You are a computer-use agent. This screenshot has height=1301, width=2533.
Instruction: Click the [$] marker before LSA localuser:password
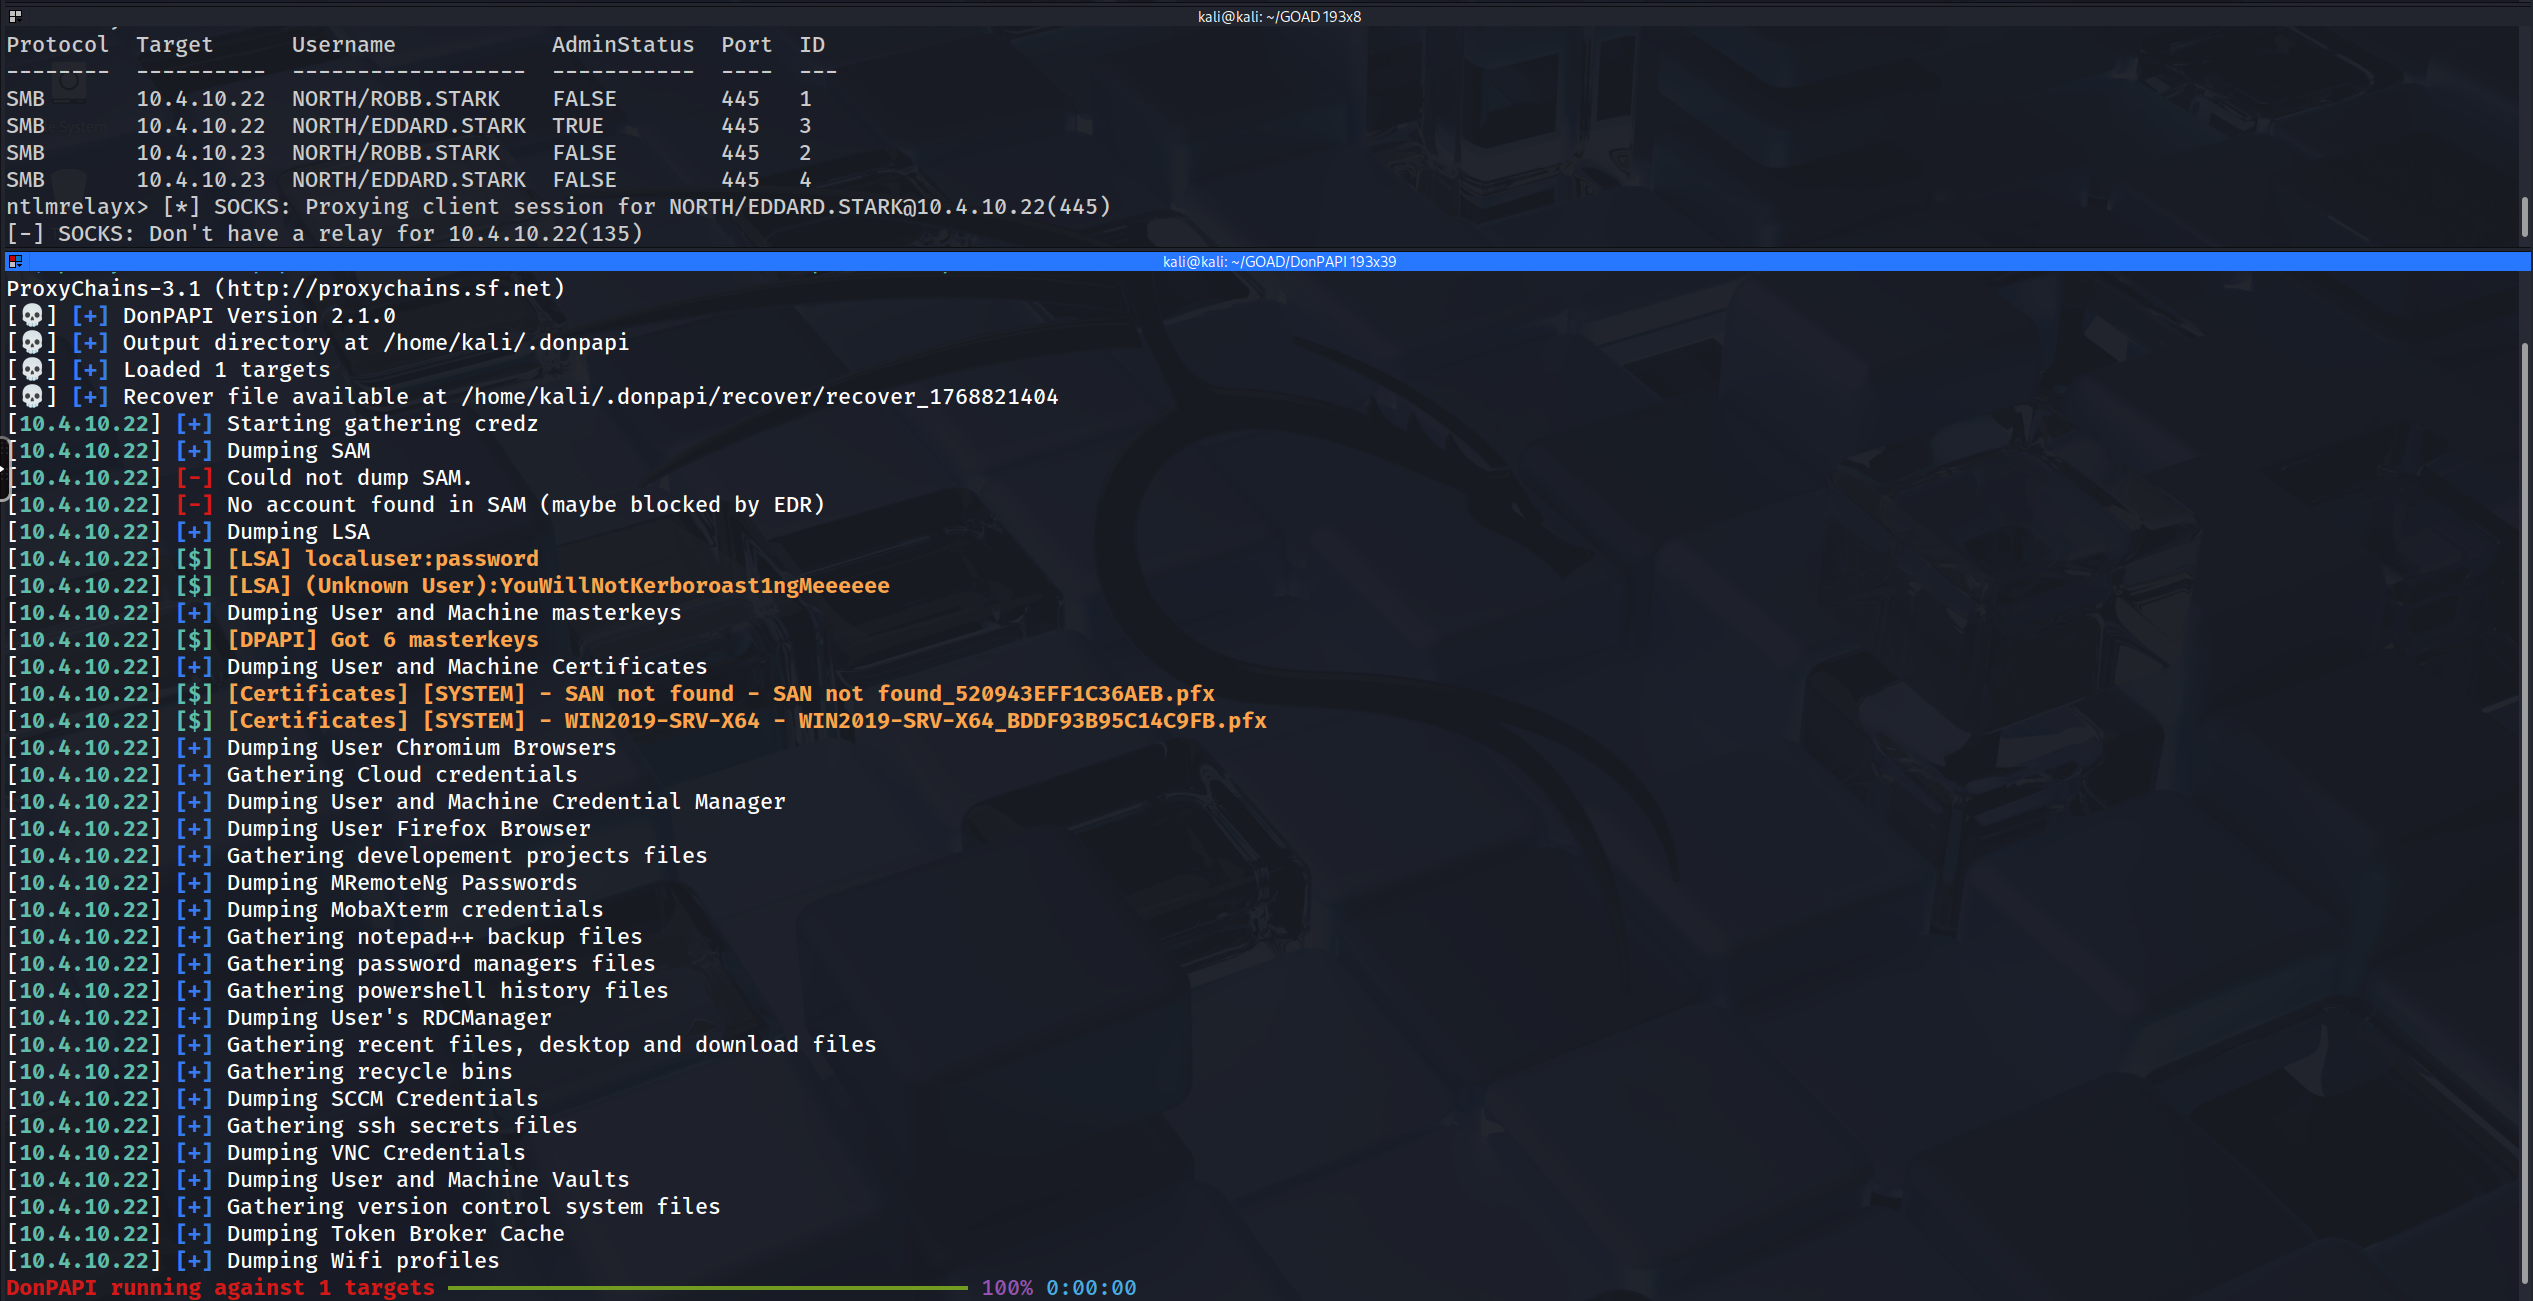194,559
